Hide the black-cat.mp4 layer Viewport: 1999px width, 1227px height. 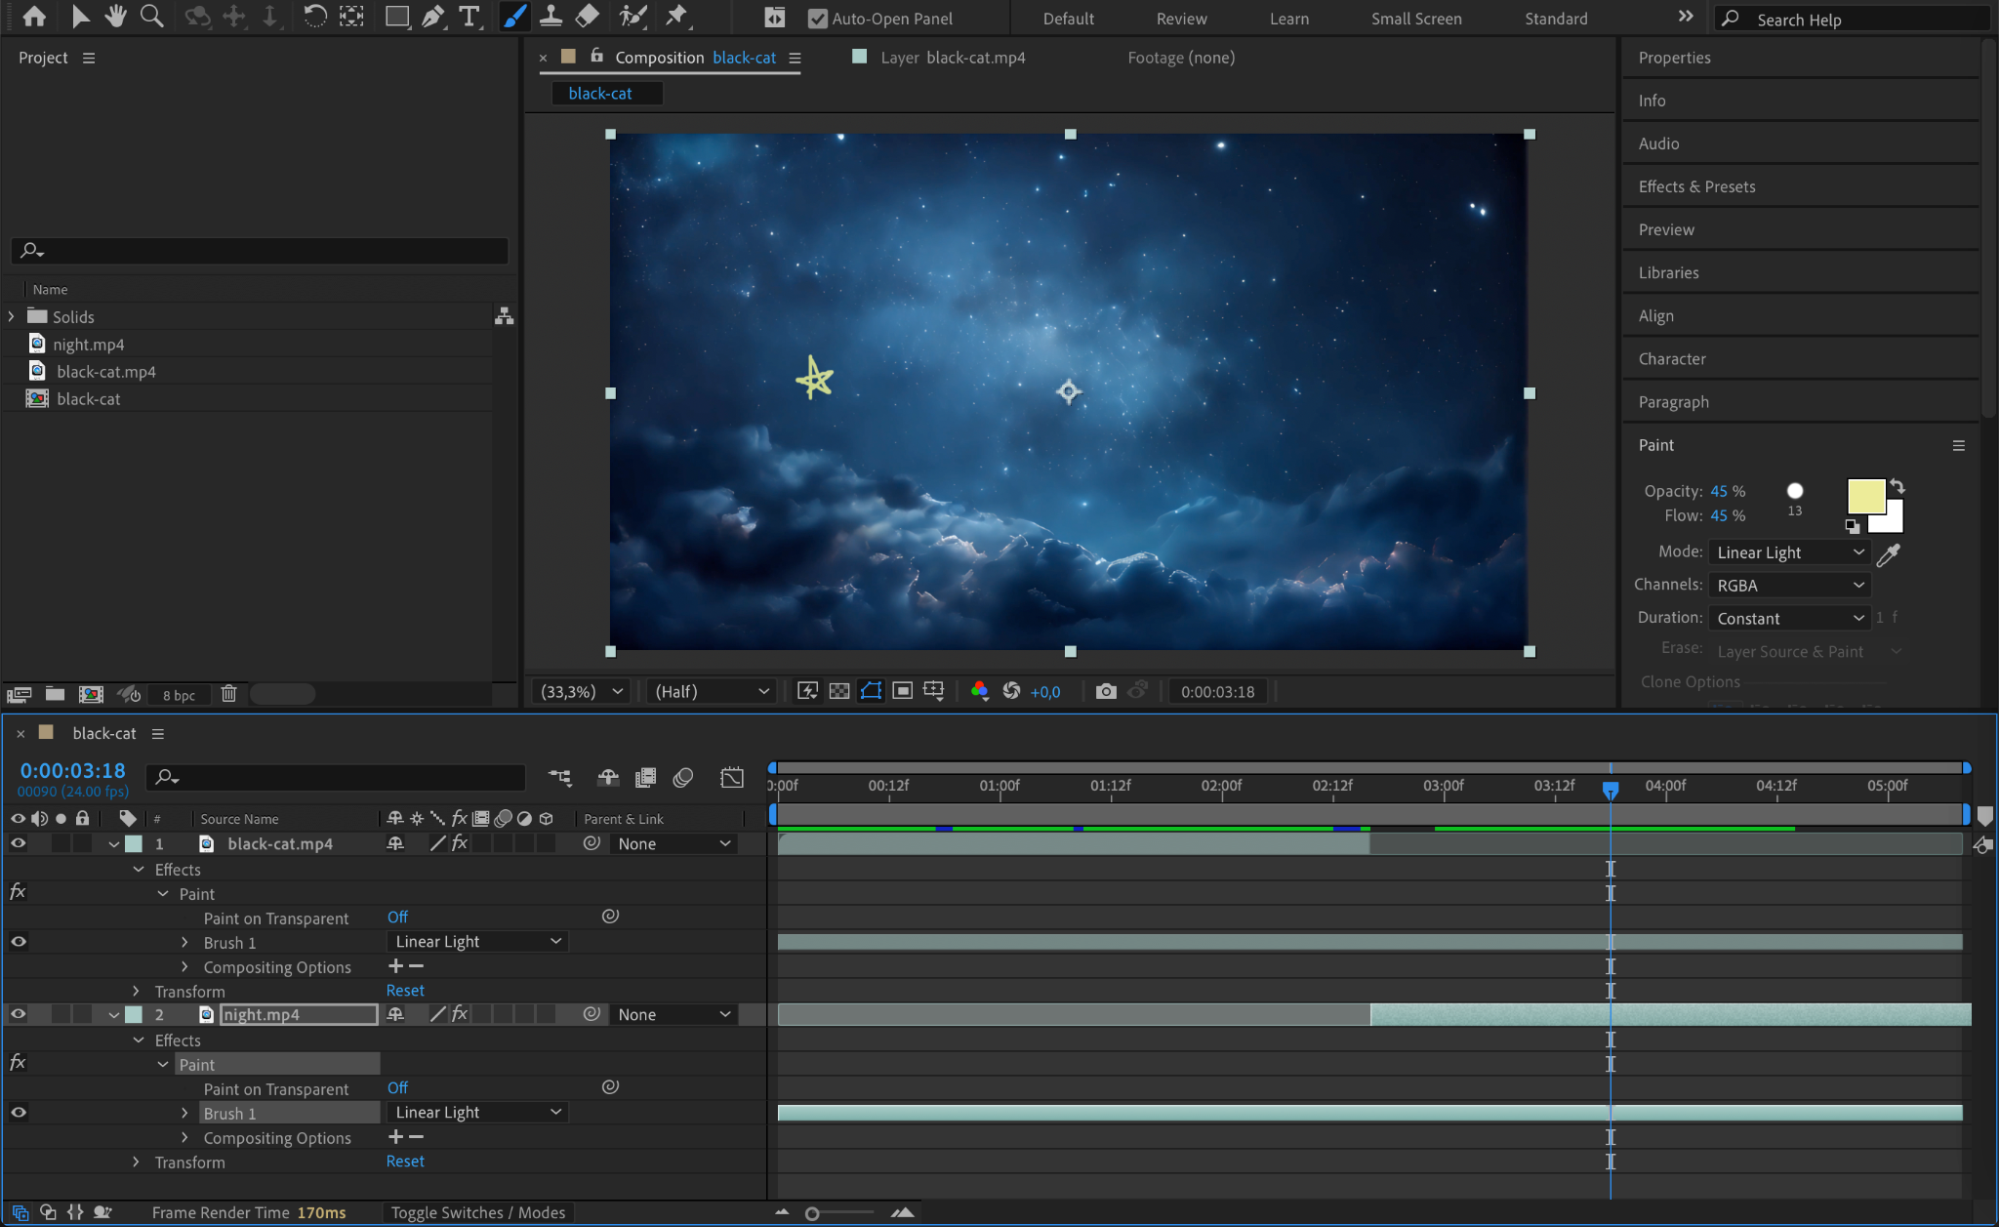(x=18, y=843)
